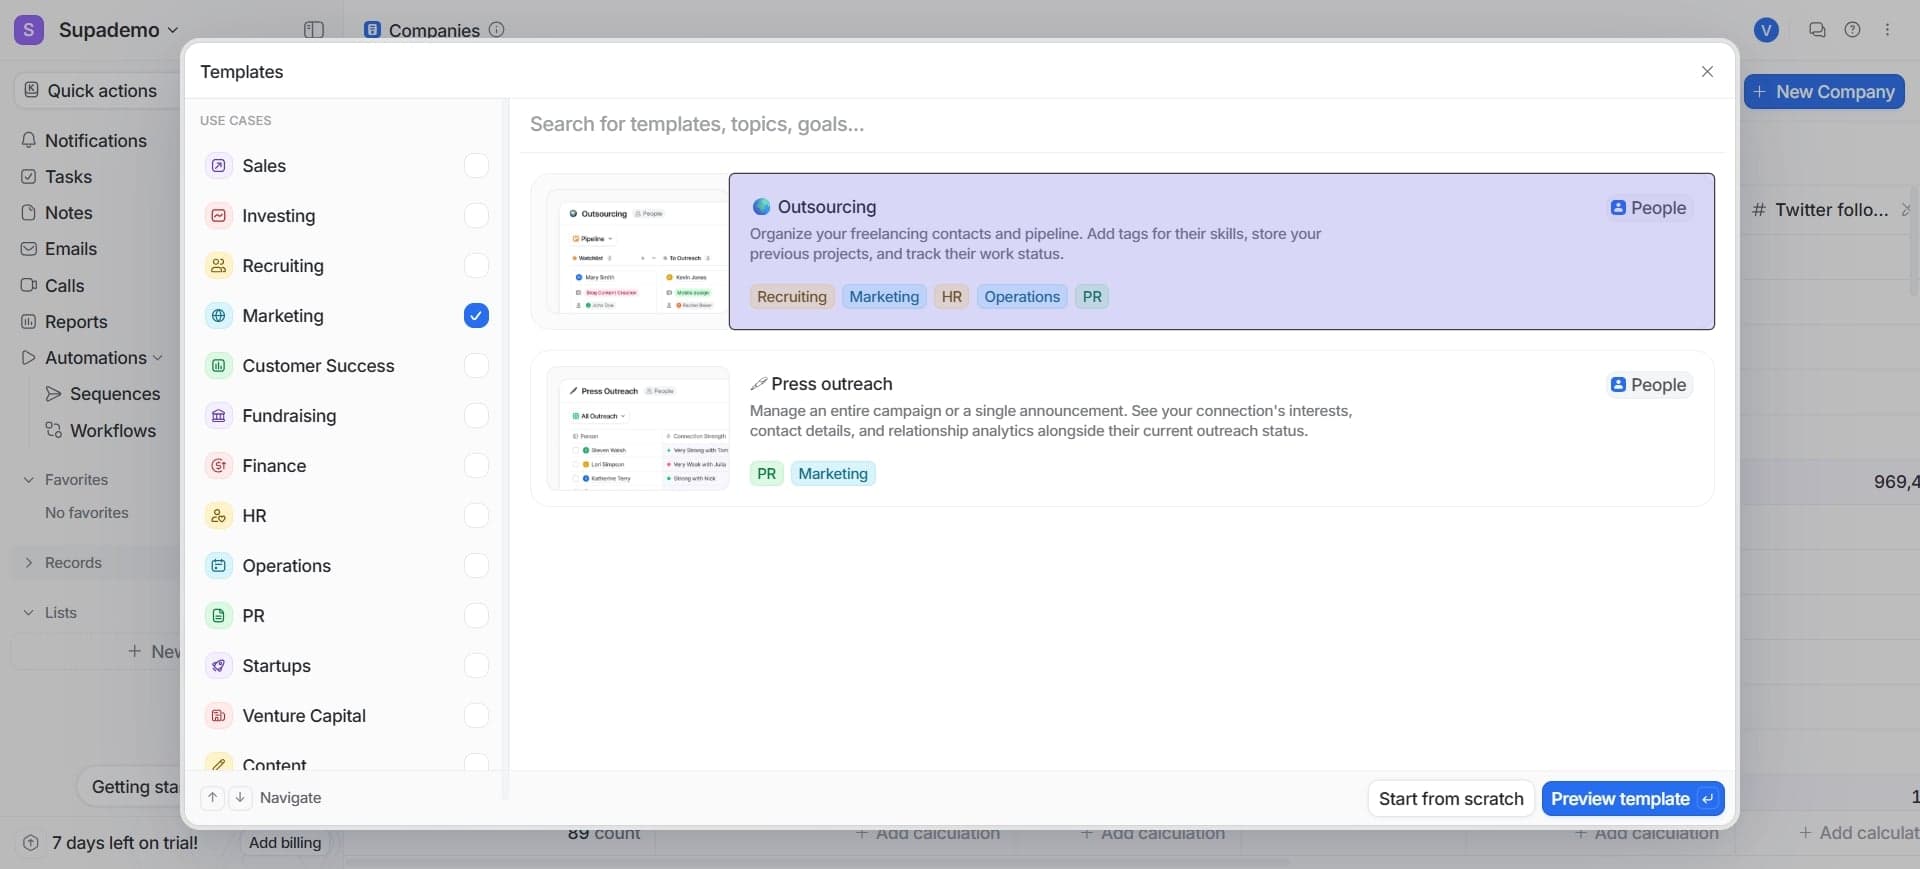Image resolution: width=1920 pixels, height=869 pixels.
Task: Click the Investing use case icon
Action: coord(218,216)
